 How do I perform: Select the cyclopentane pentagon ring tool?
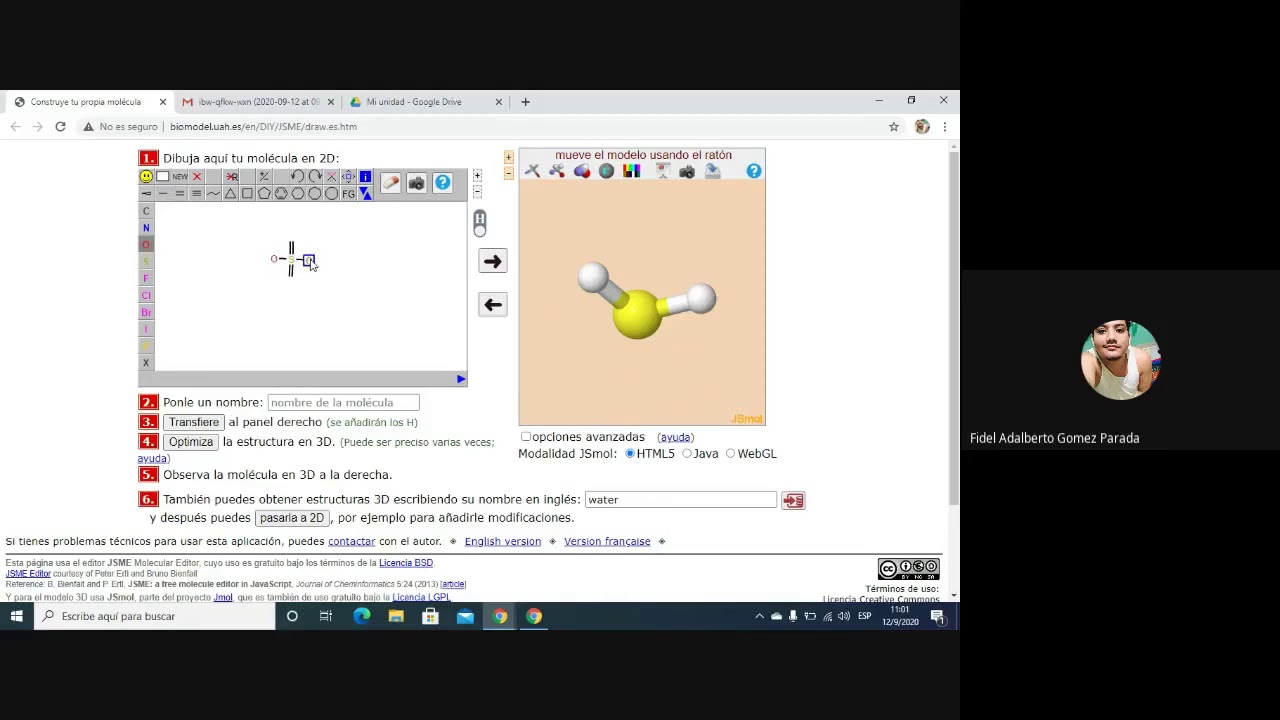pyautogui.click(x=264, y=194)
